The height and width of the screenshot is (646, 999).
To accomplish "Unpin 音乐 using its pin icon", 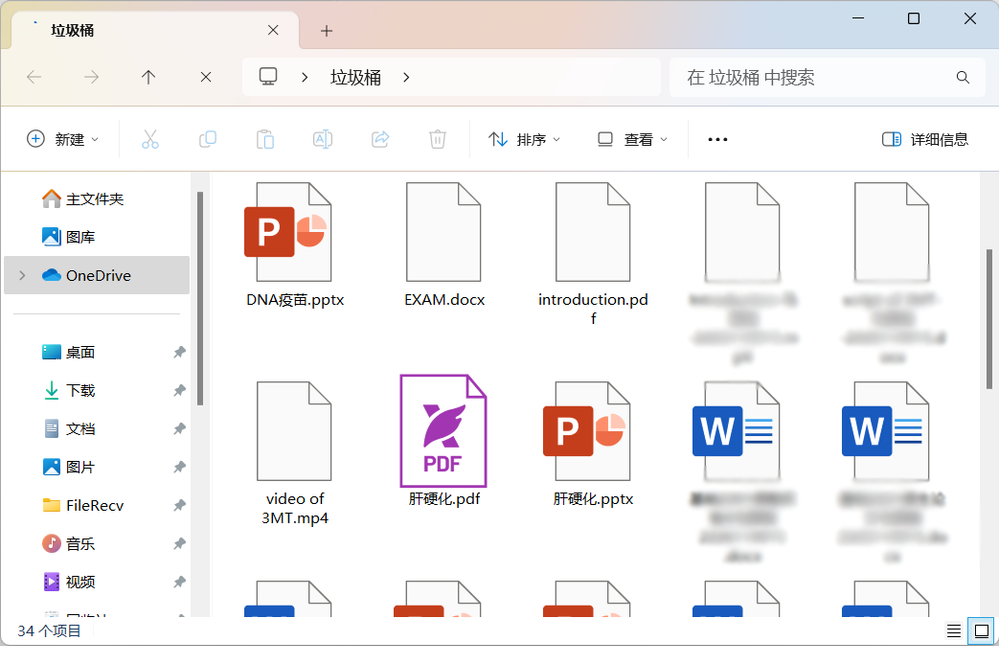I will (x=180, y=543).
